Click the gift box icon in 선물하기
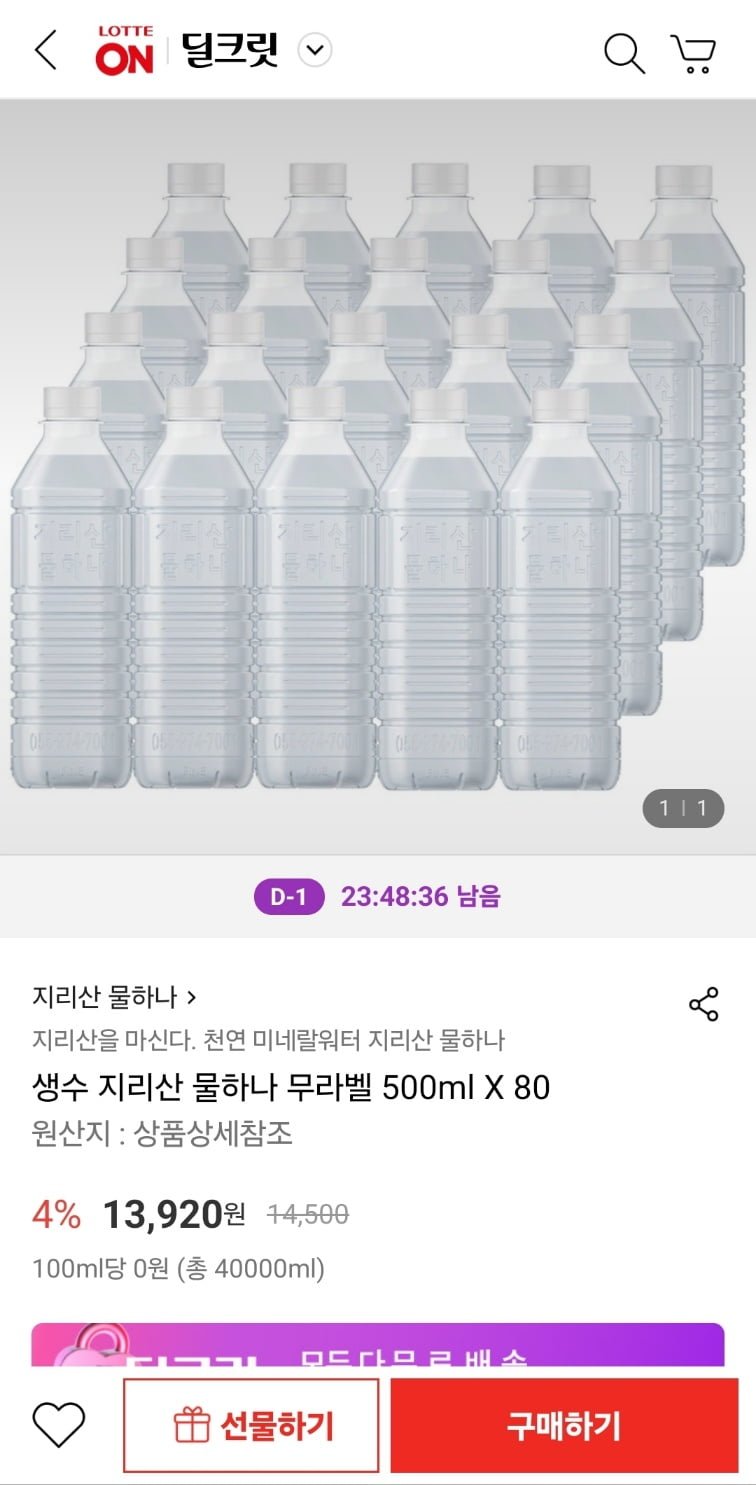This screenshot has width=756, height=1485. click(191, 1426)
